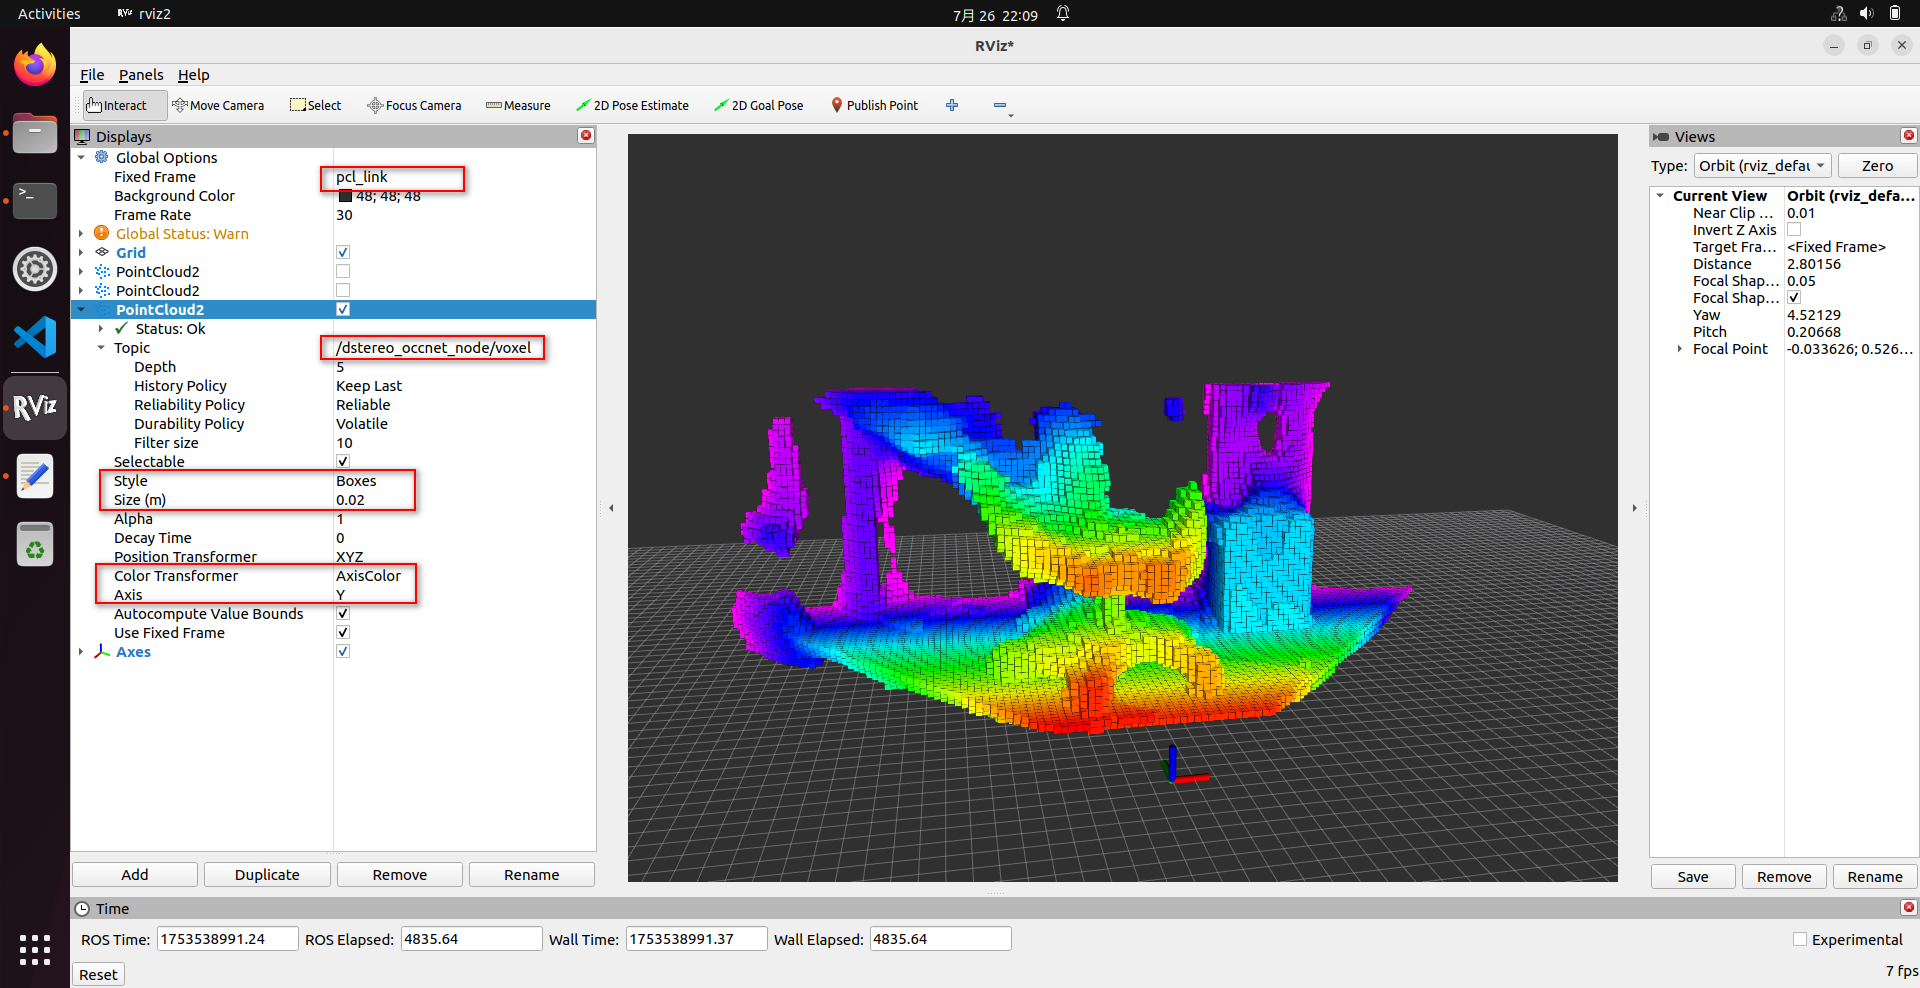Screen dimensions: 1920x988
Task: Collapse the Current View node
Action: click(x=1660, y=196)
